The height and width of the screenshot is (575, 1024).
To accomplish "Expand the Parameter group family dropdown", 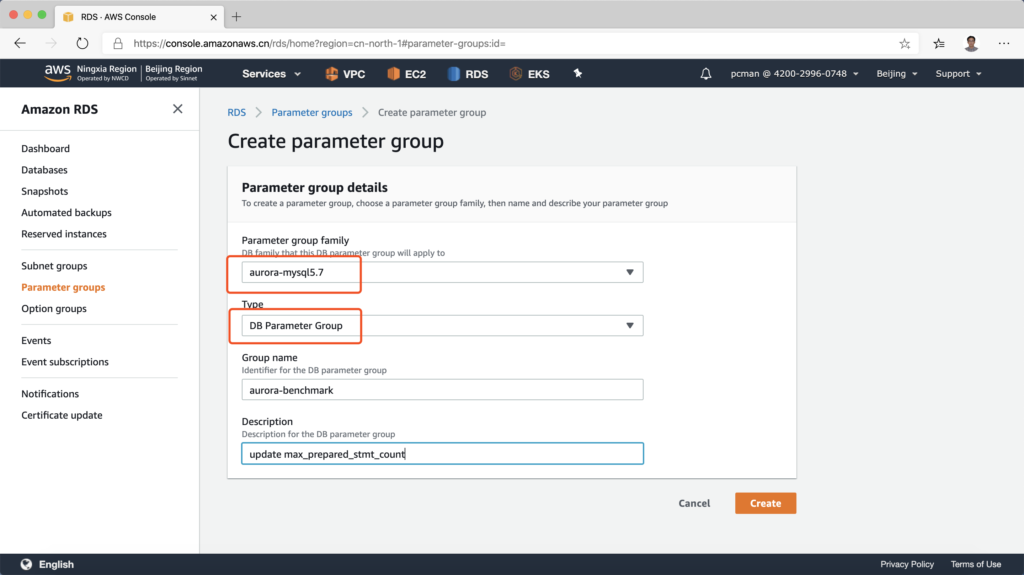I will tap(442, 272).
